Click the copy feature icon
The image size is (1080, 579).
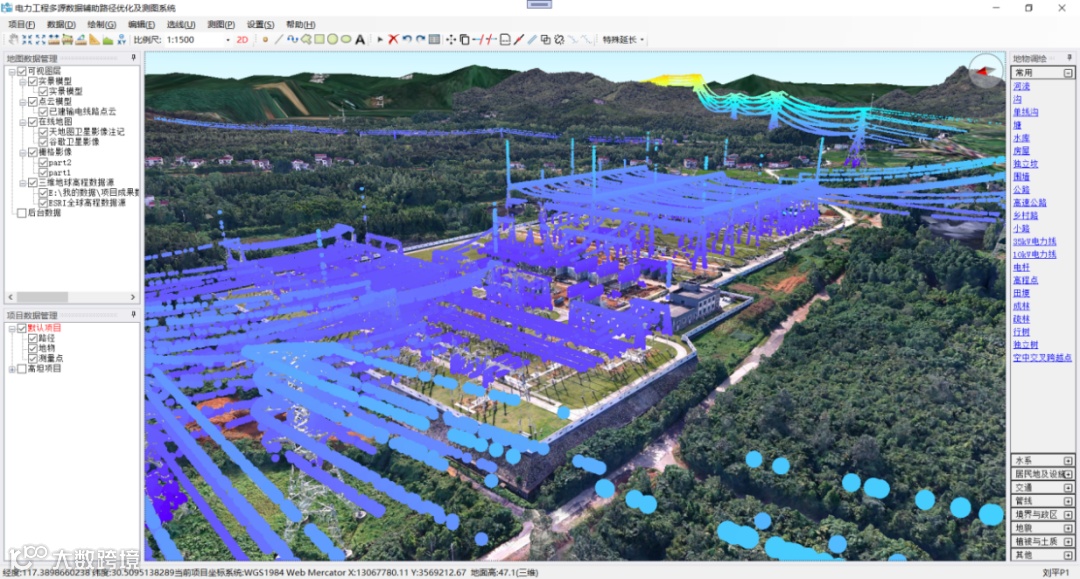point(465,39)
